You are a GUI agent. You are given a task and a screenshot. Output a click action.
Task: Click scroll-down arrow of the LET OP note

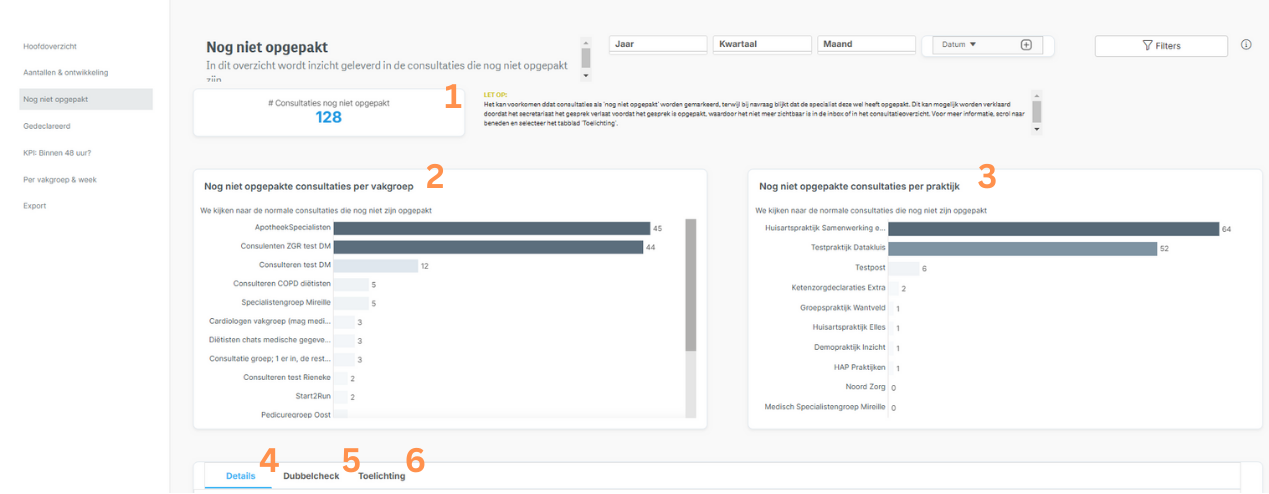[1037, 129]
